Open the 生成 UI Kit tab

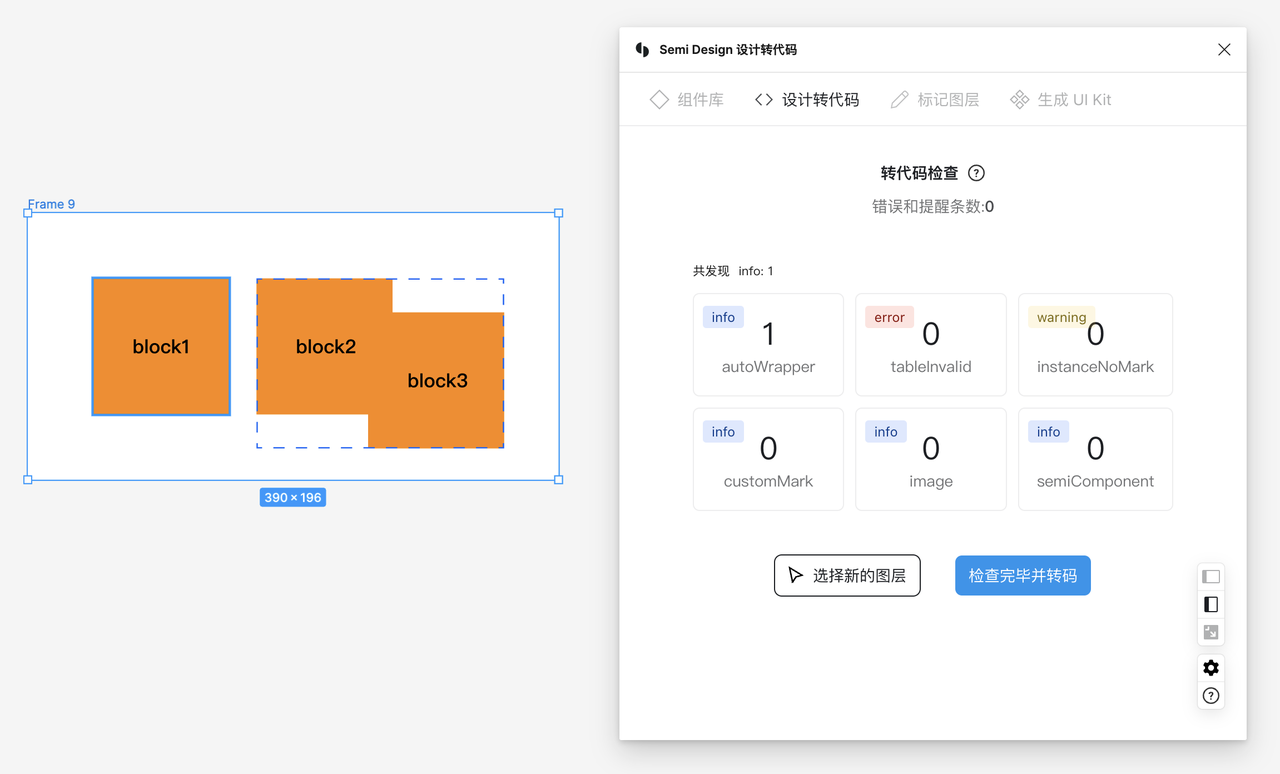click(1061, 100)
